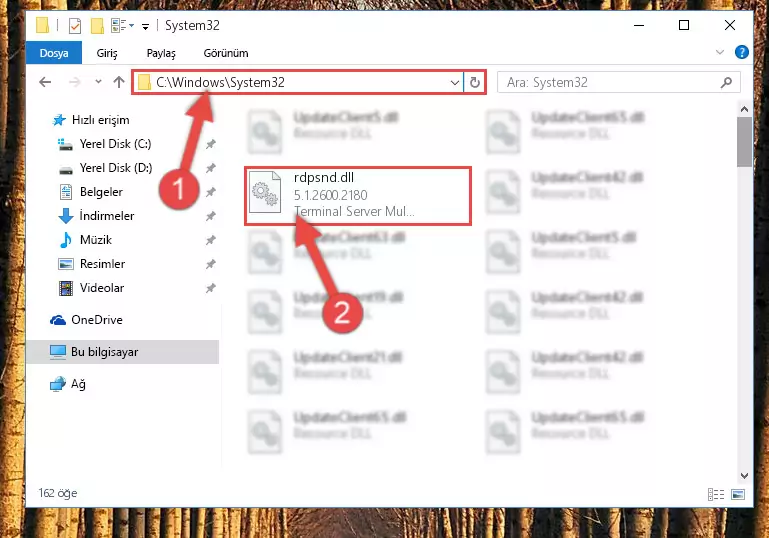Click the vertical scrollbar thumb

tap(744, 142)
